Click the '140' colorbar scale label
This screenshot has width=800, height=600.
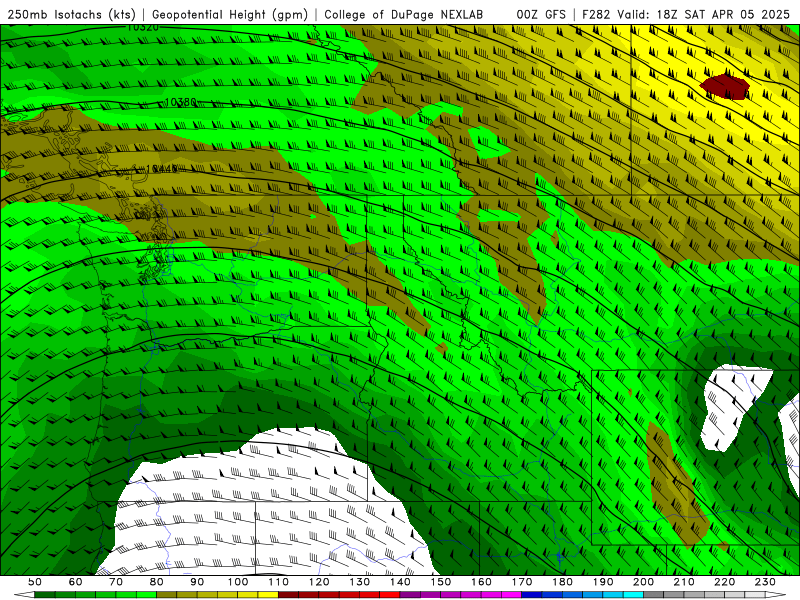[x=400, y=582]
